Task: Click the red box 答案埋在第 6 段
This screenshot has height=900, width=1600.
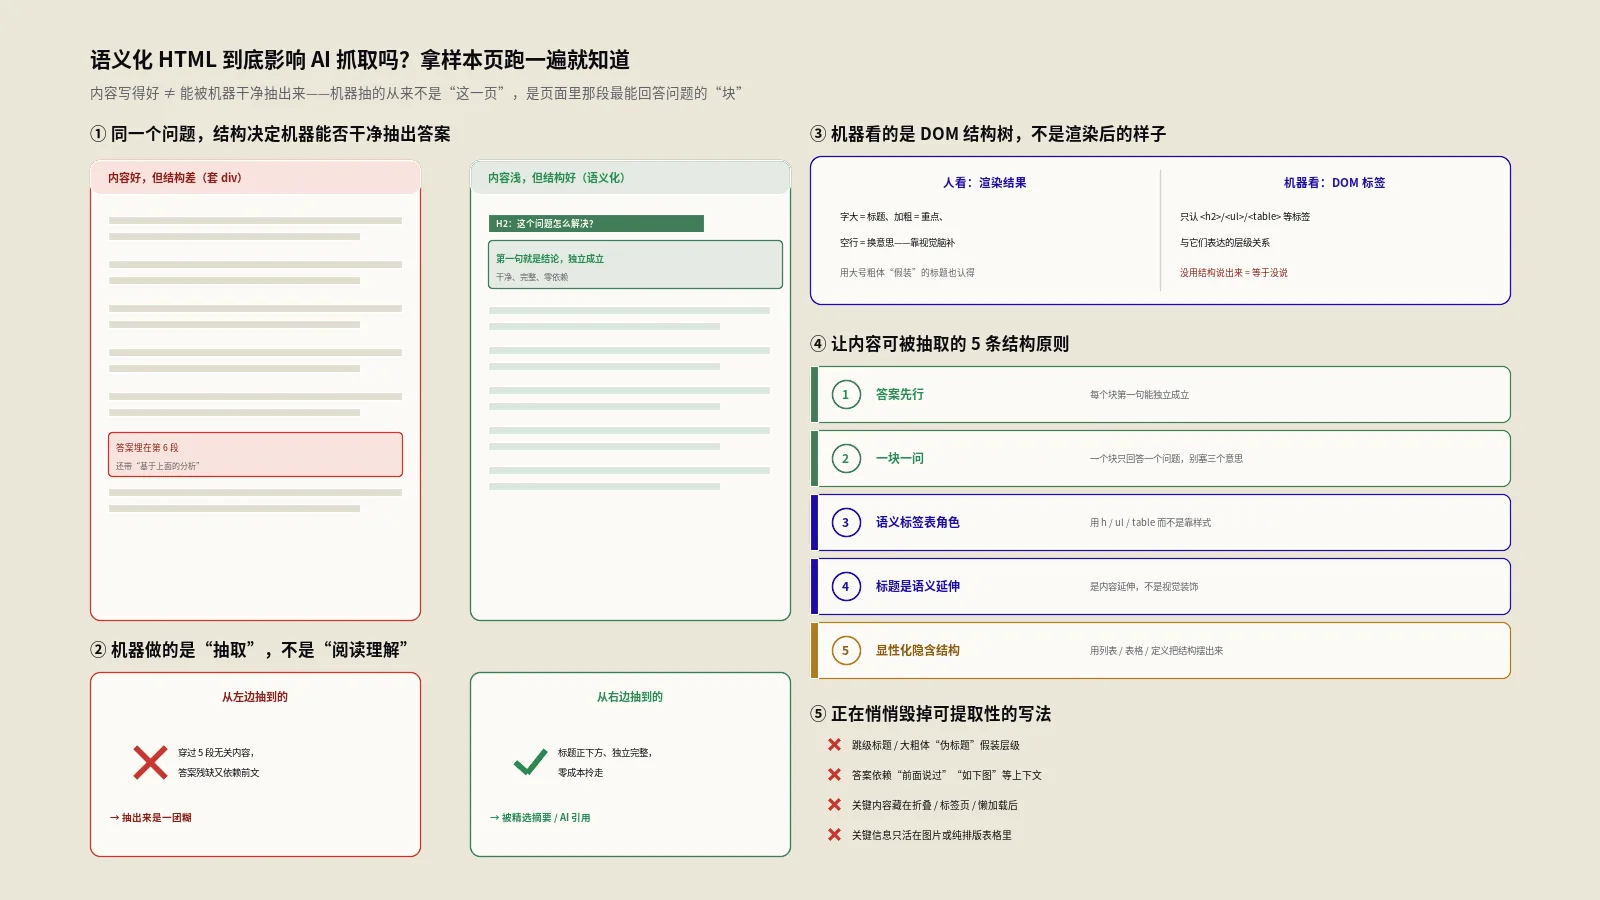Action: coord(255,455)
